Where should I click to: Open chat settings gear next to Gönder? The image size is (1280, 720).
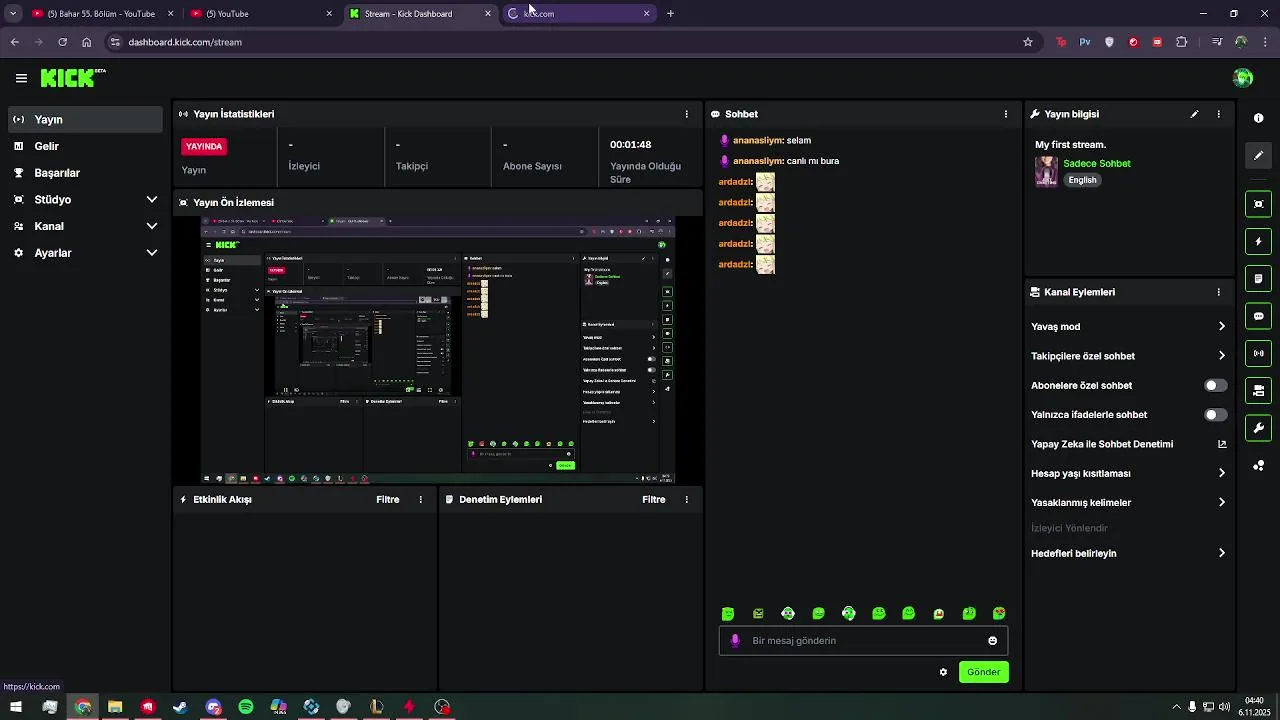coord(943,672)
